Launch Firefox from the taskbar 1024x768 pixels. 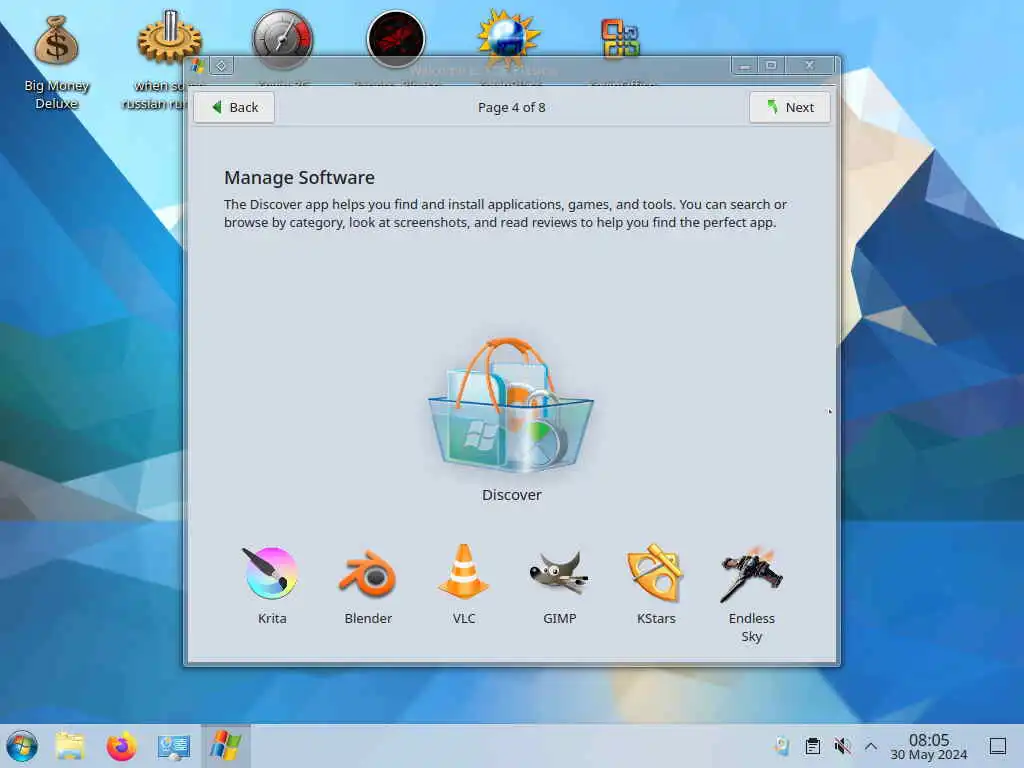tap(121, 746)
